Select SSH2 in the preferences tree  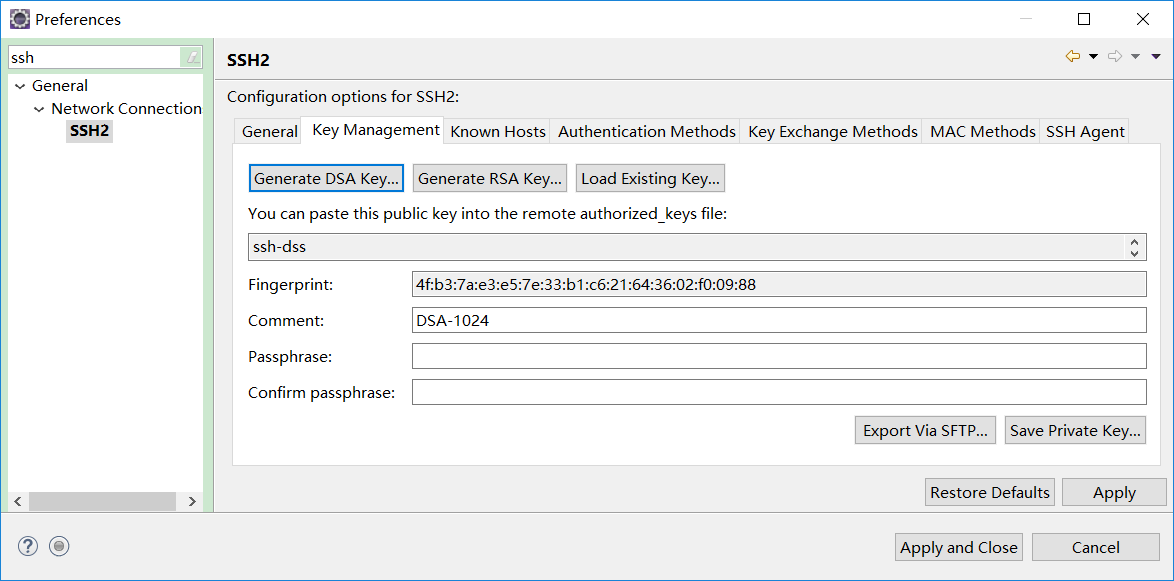coord(89,130)
